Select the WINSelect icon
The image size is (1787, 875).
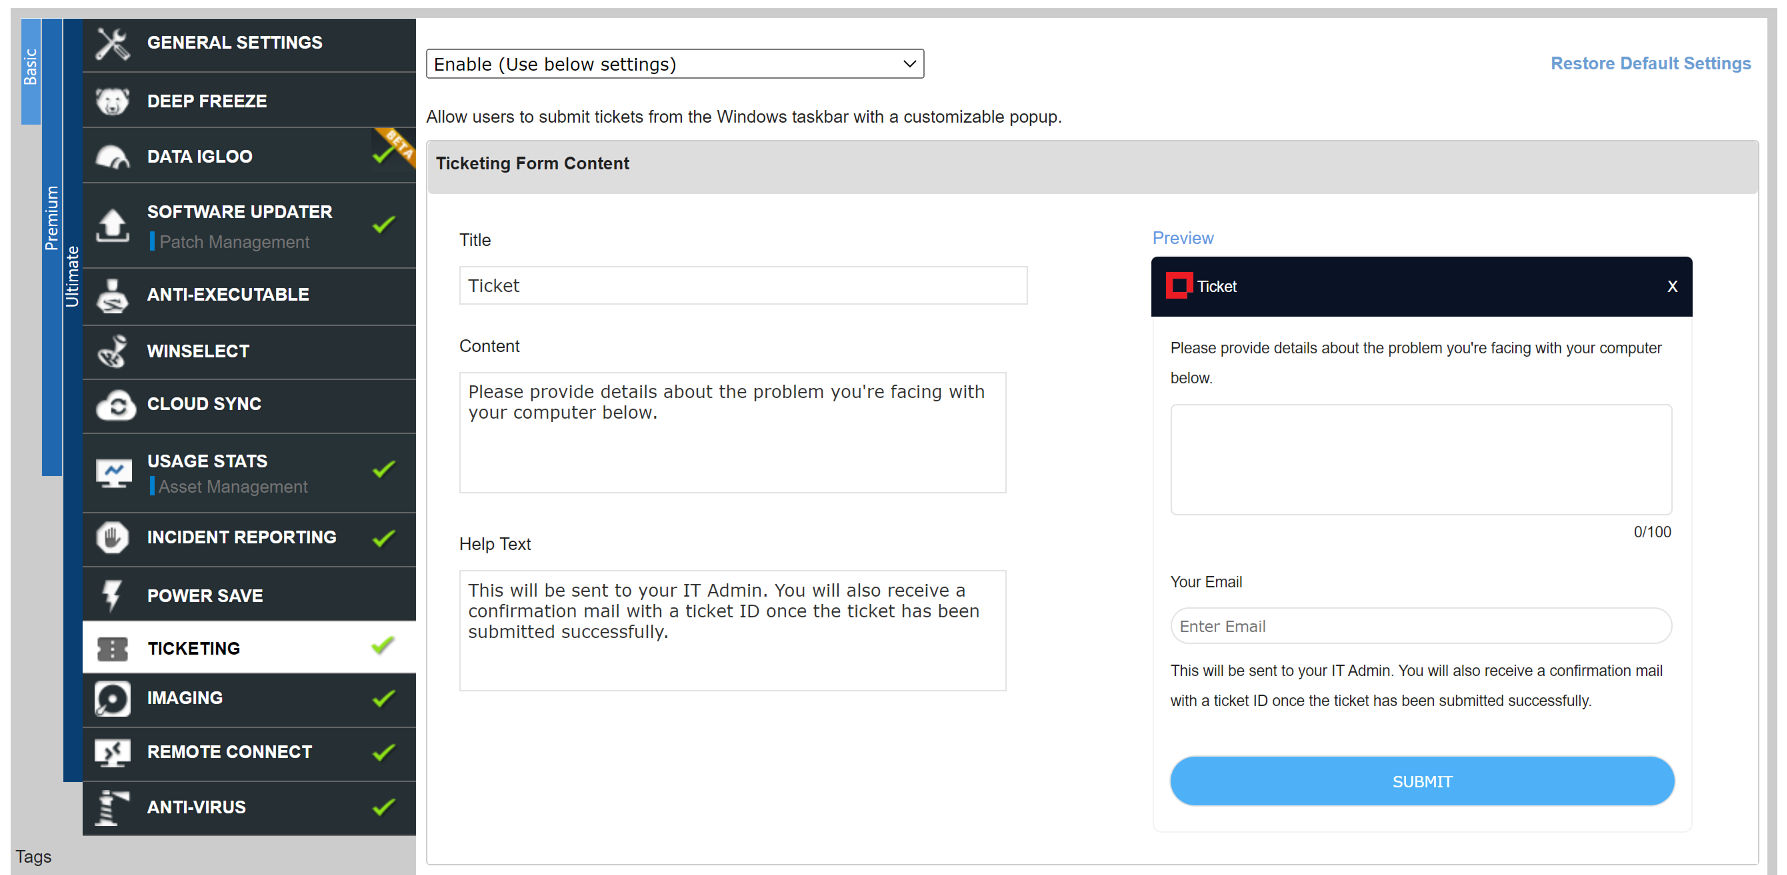113,351
